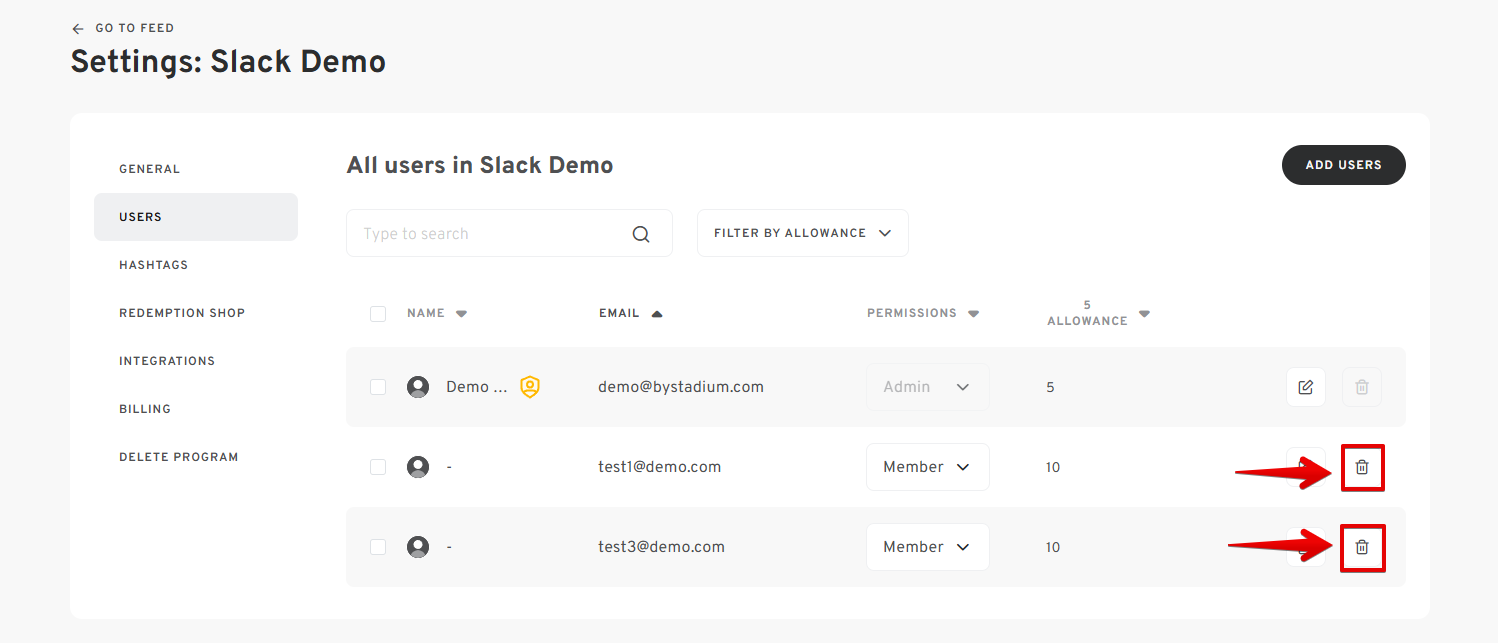Image resolution: width=1498 pixels, height=643 pixels.
Task: Delete the test3@demo.com user
Action: [1361, 547]
